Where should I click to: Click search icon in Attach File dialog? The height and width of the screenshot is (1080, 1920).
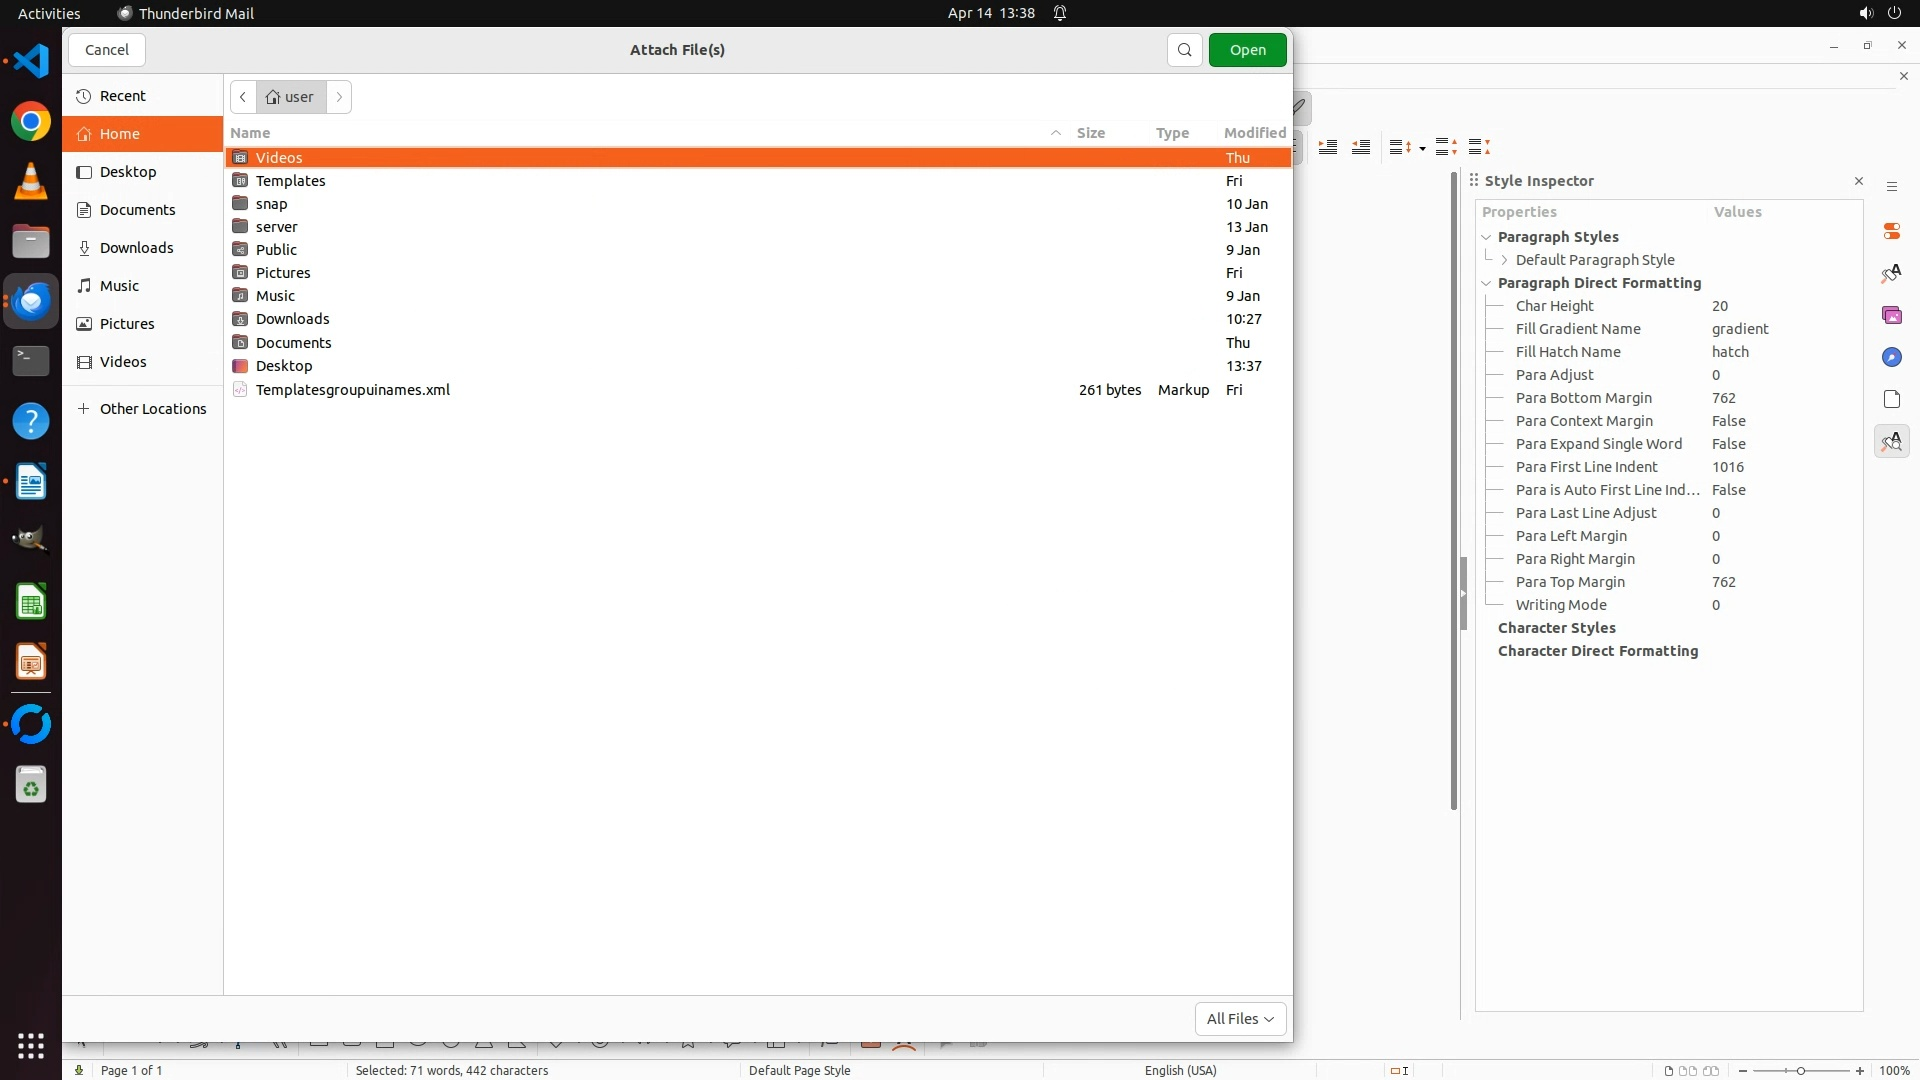click(1184, 50)
